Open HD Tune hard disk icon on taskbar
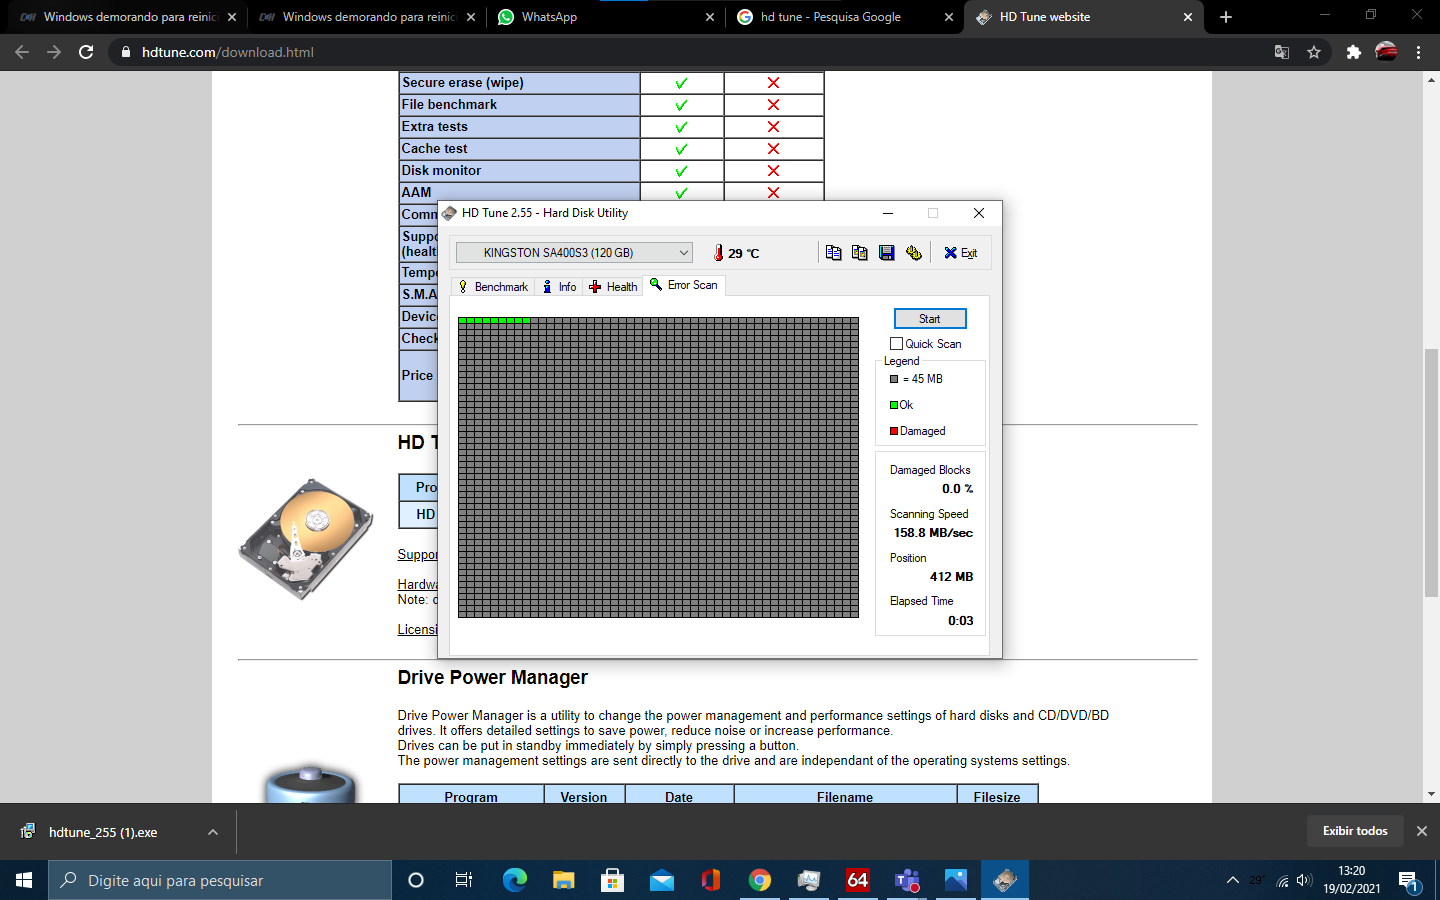 [x=1005, y=880]
